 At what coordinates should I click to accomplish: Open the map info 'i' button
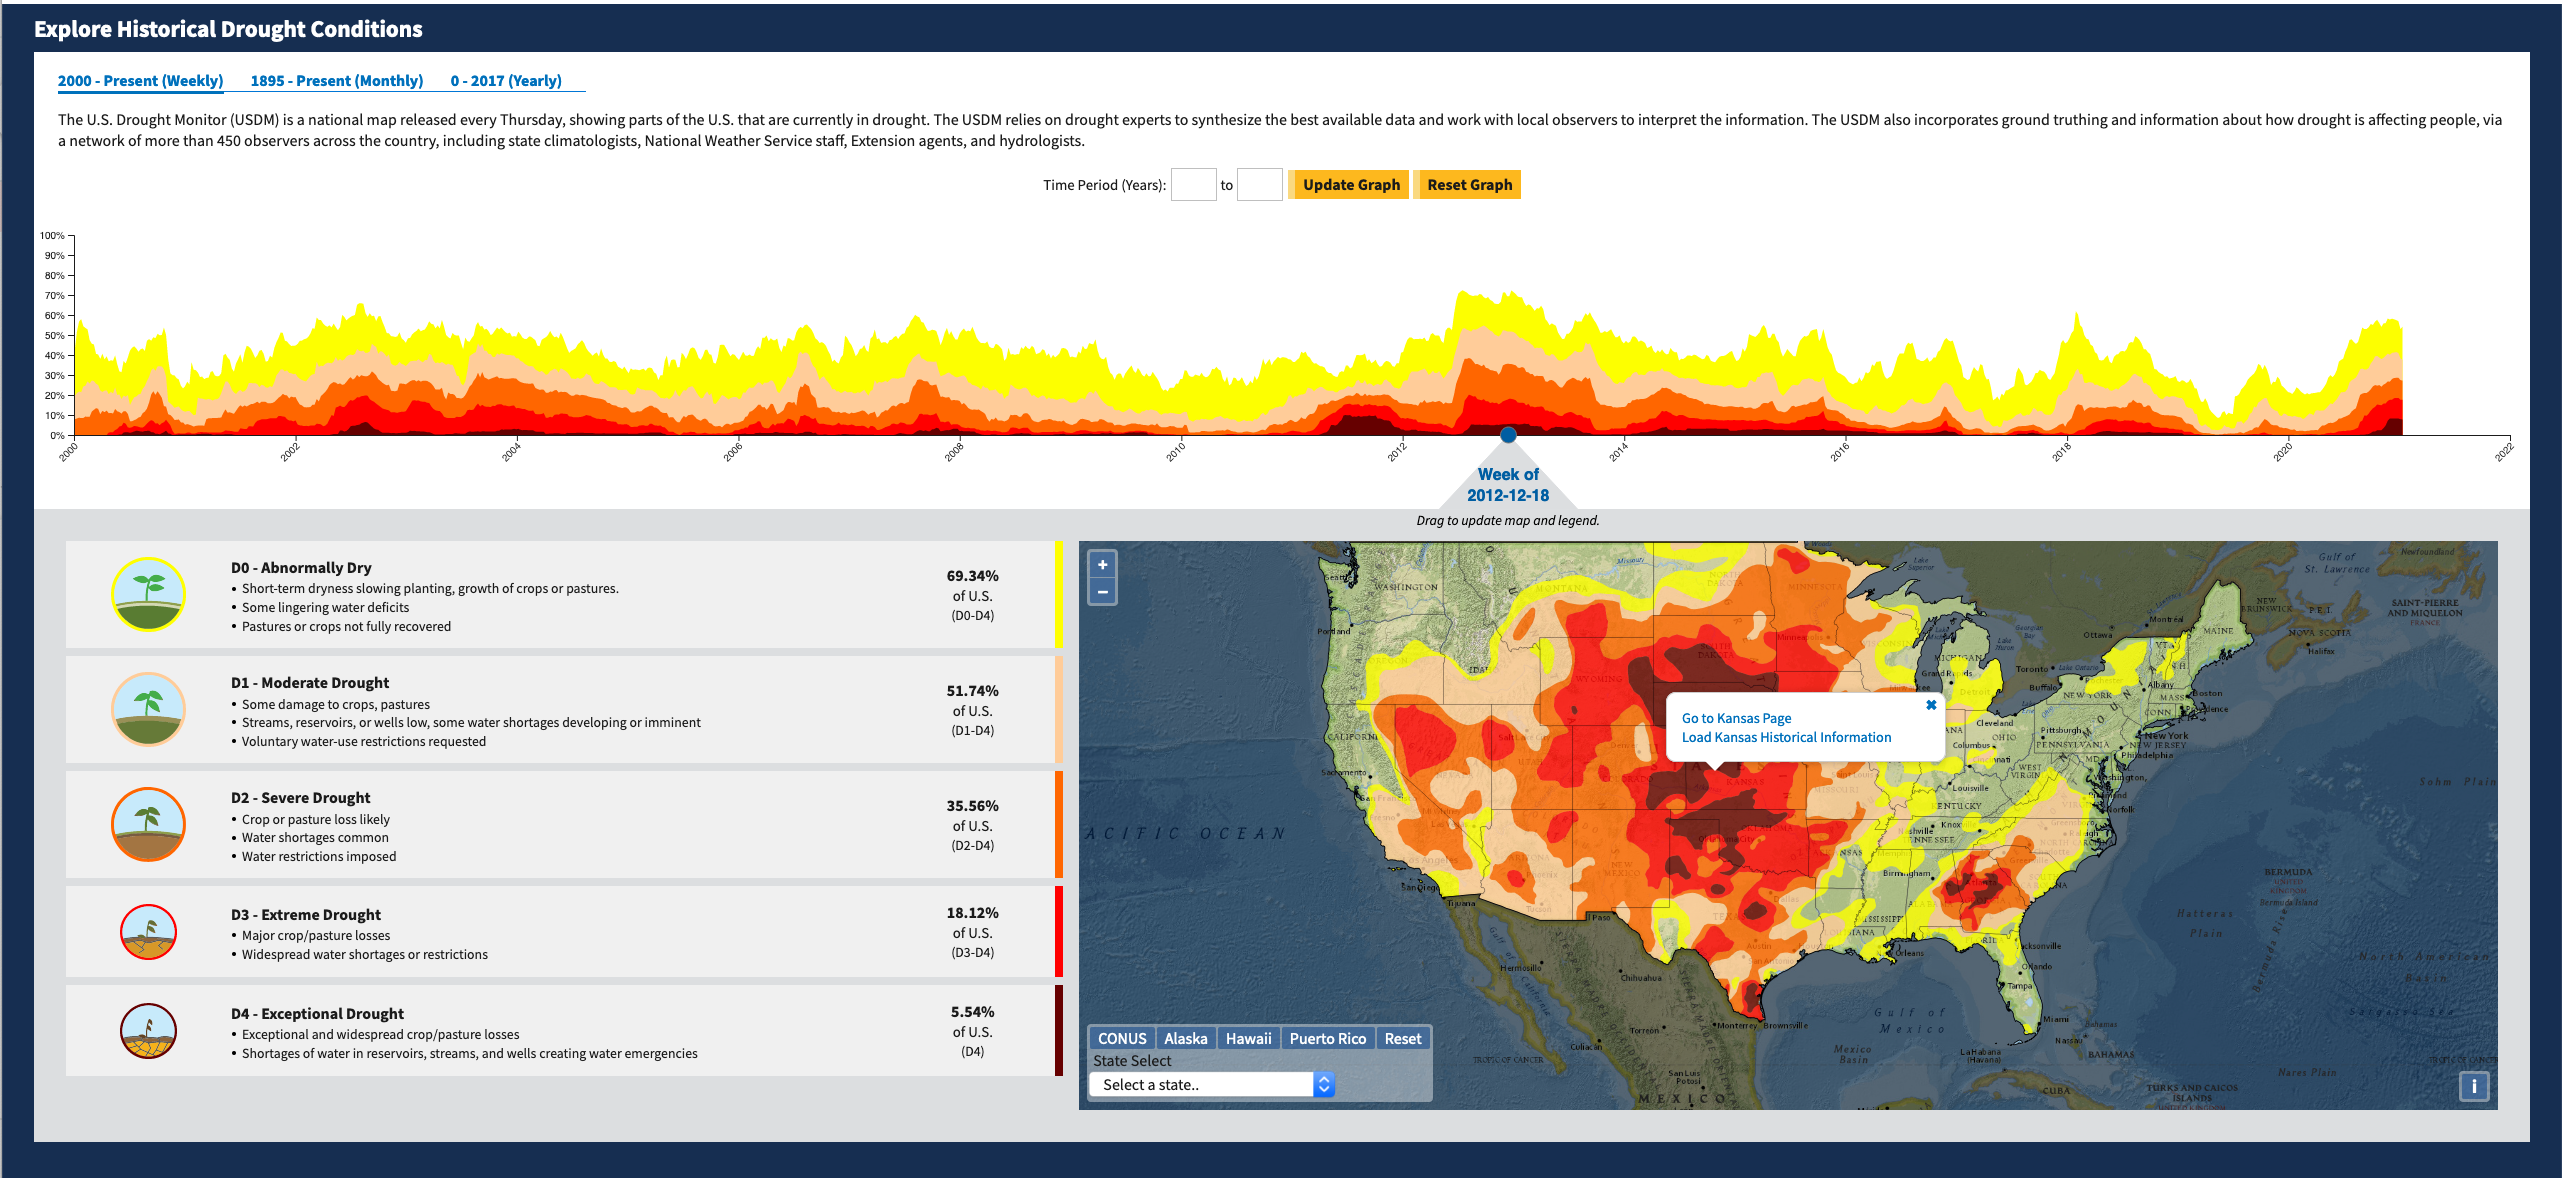(x=2473, y=1086)
